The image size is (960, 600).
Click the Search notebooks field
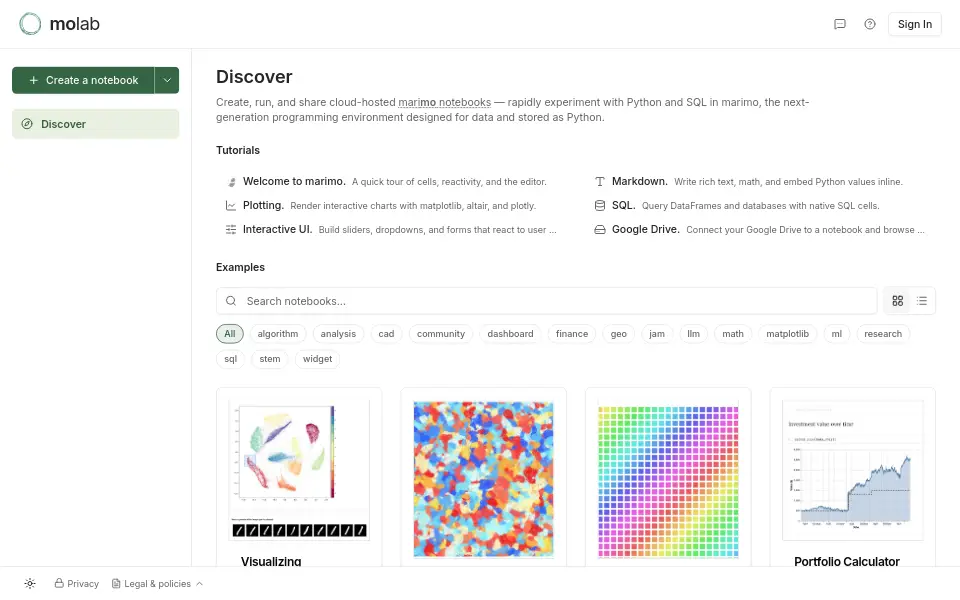[x=547, y=301]
